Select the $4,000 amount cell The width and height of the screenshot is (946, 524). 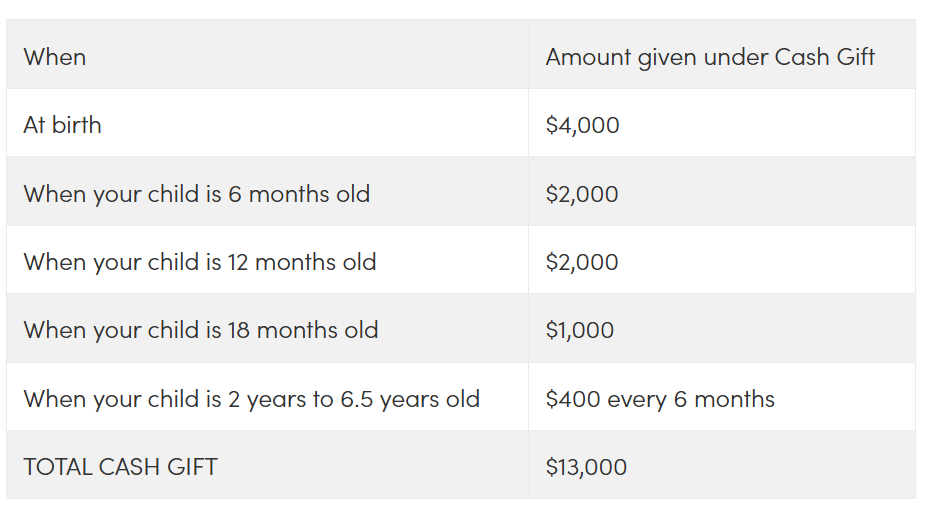click(x=582, y=125)
